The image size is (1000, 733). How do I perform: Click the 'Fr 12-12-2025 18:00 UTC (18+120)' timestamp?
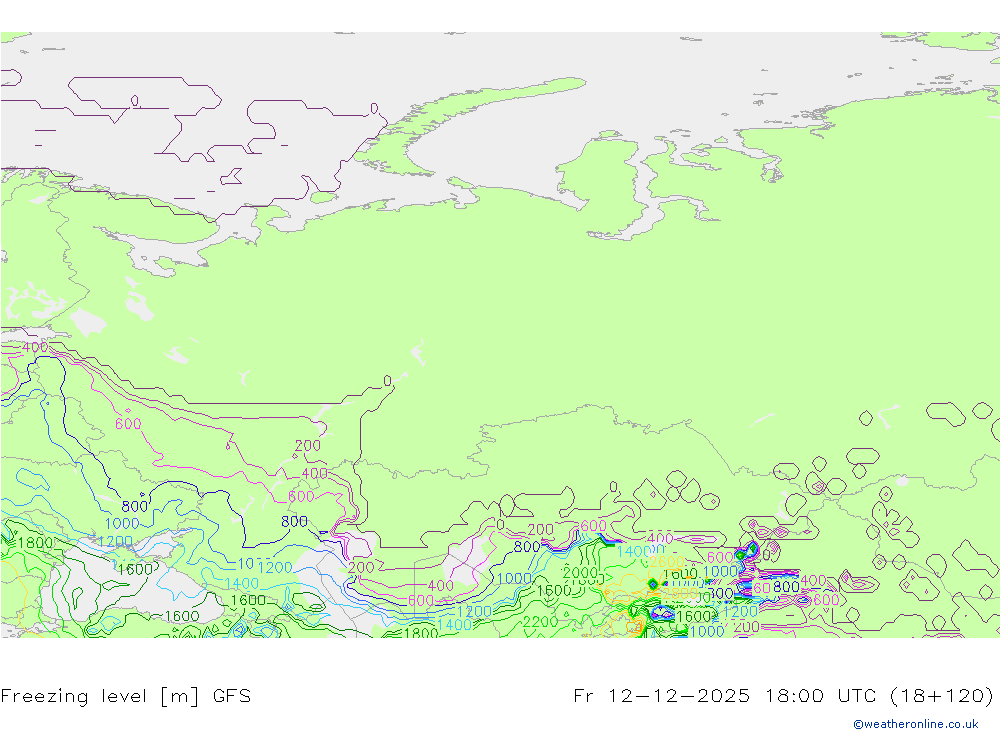pos(784,695)
